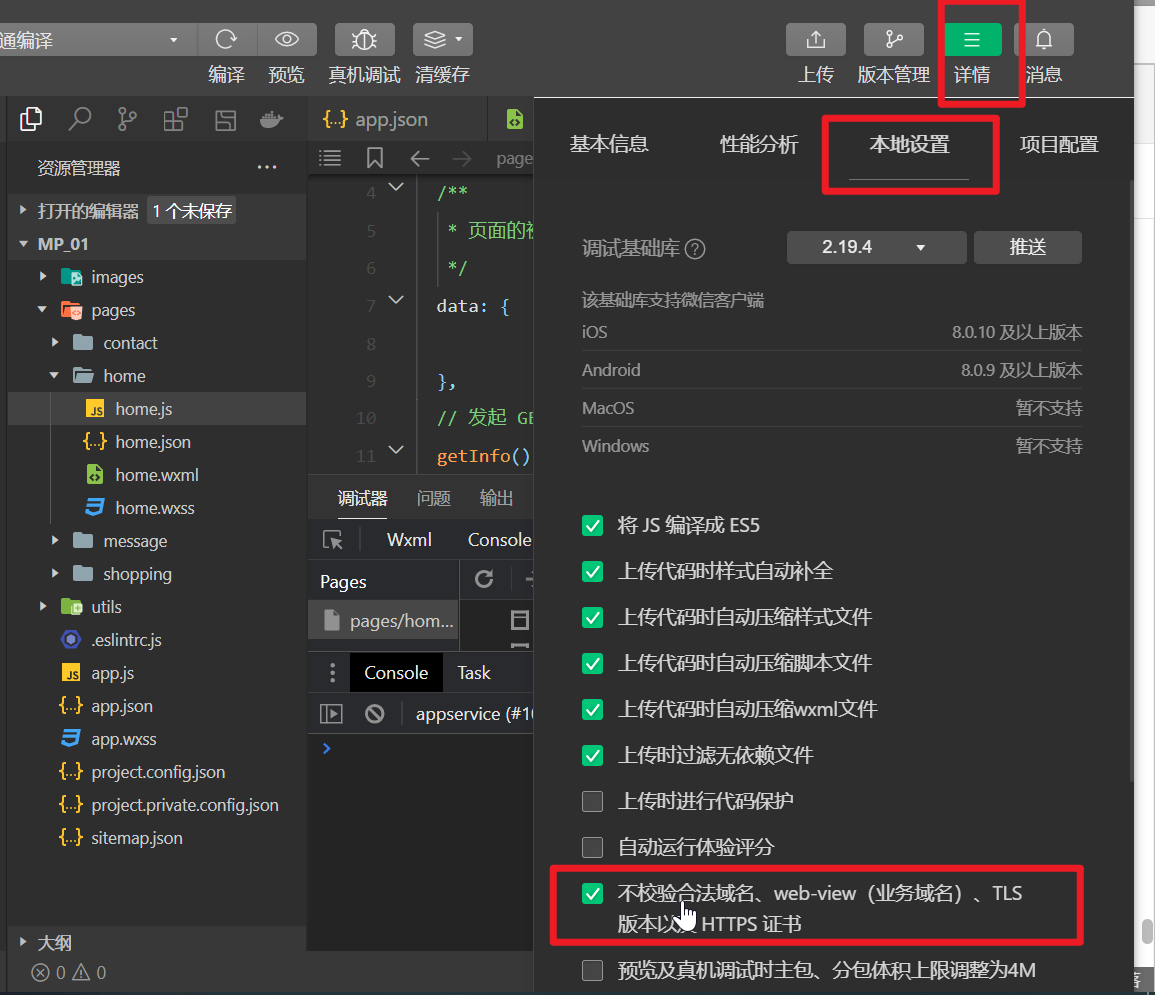Viewport: 1155px width, 995px height.
Task: Click the push base library button
Action: 1028,247
